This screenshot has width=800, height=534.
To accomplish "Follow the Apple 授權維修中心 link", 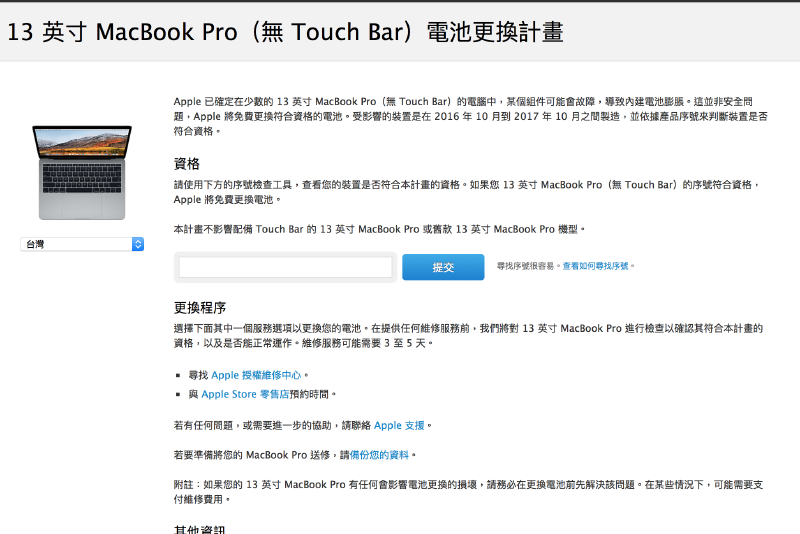I will point(255,375).
